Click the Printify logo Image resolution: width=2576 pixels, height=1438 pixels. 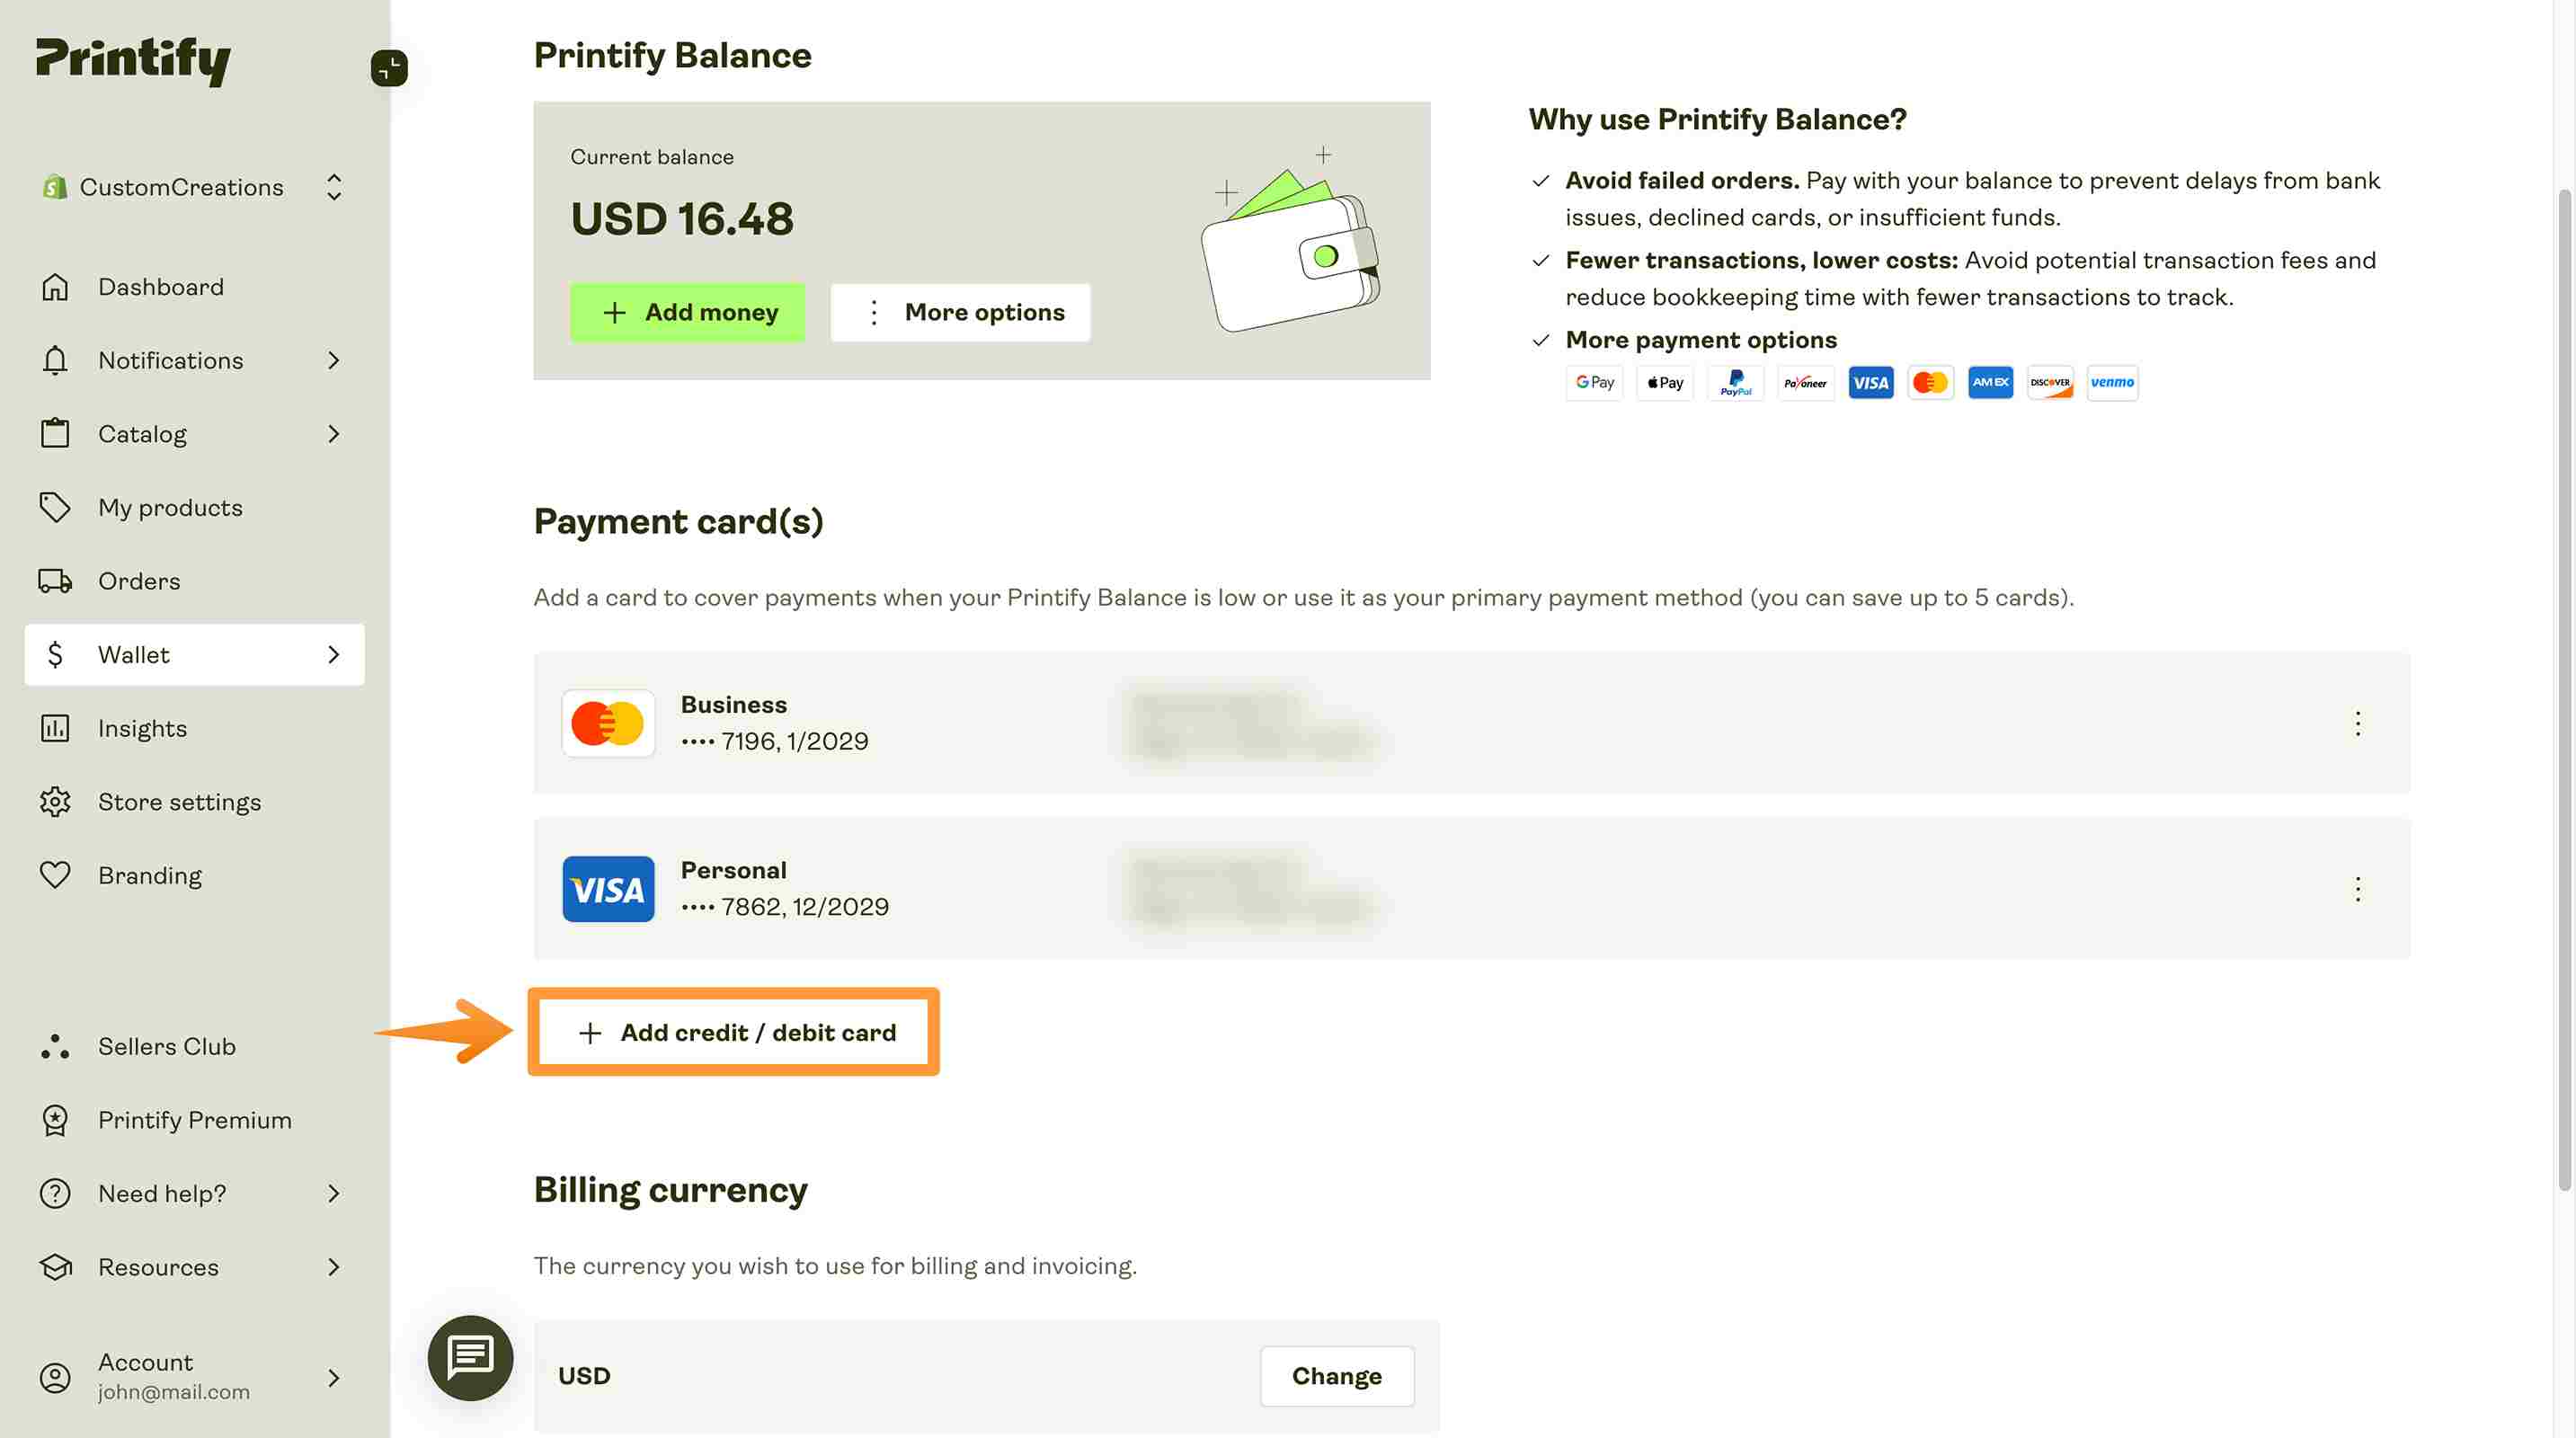point(133,61)
